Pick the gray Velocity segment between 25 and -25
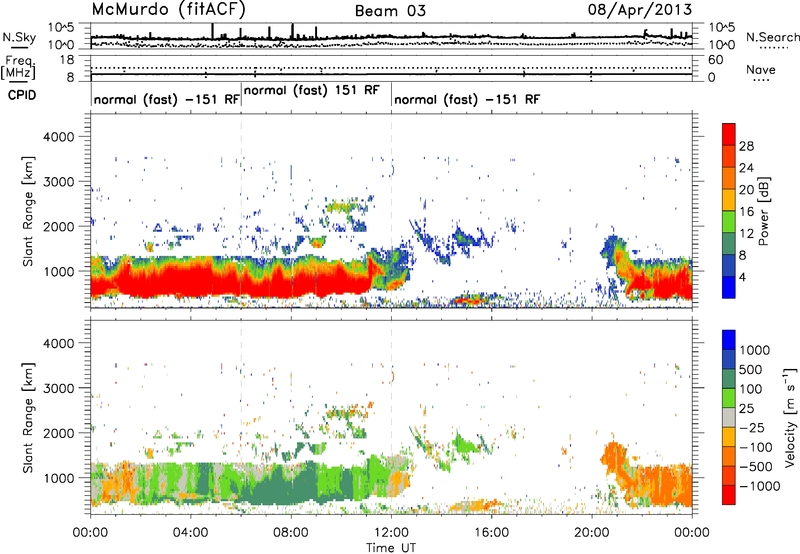800x554 pixels. click(x=729, y=417)
